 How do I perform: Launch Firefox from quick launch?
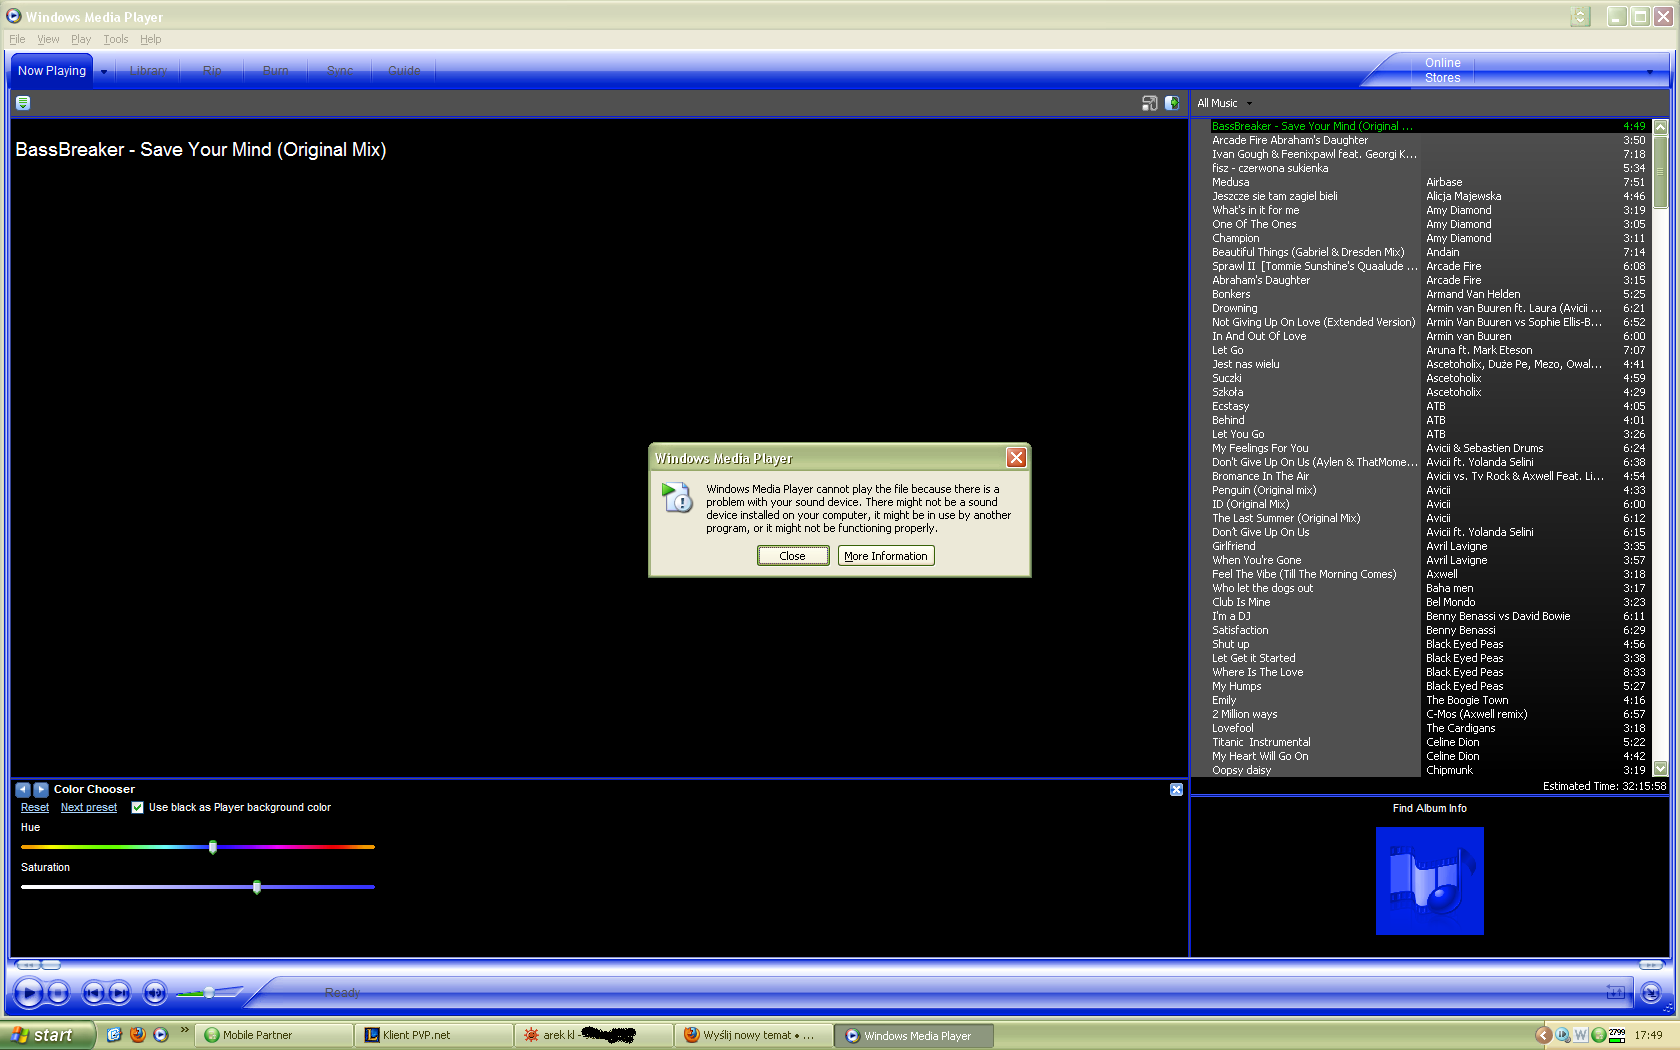137,1035
